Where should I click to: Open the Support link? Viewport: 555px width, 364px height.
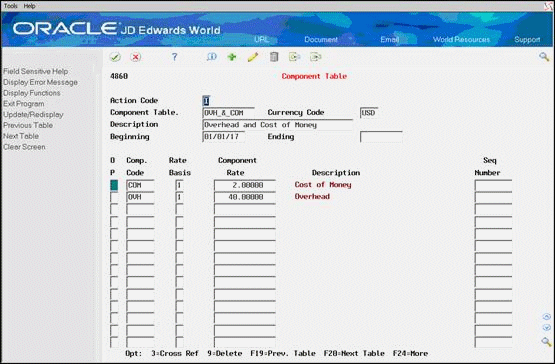tap(527, 39)
